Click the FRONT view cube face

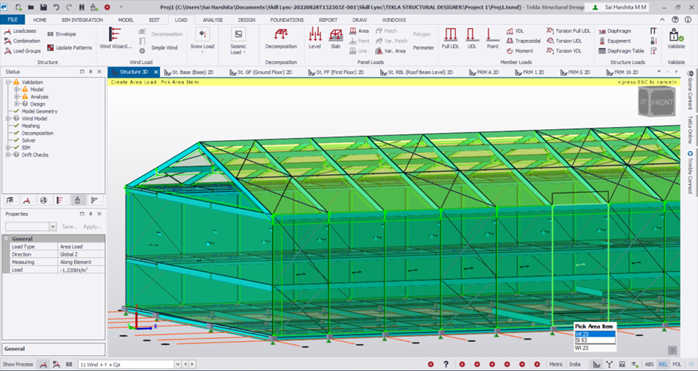[x=662, y=102]
